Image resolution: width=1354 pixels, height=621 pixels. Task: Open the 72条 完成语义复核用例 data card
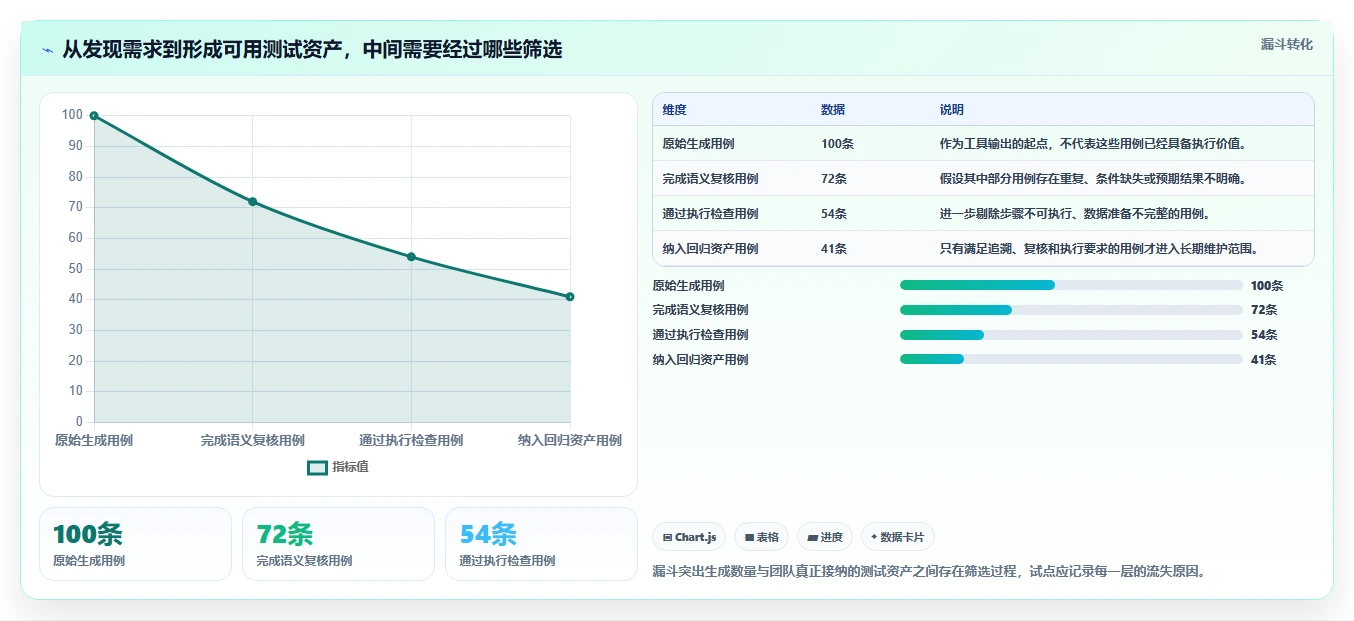click(338, 544)
